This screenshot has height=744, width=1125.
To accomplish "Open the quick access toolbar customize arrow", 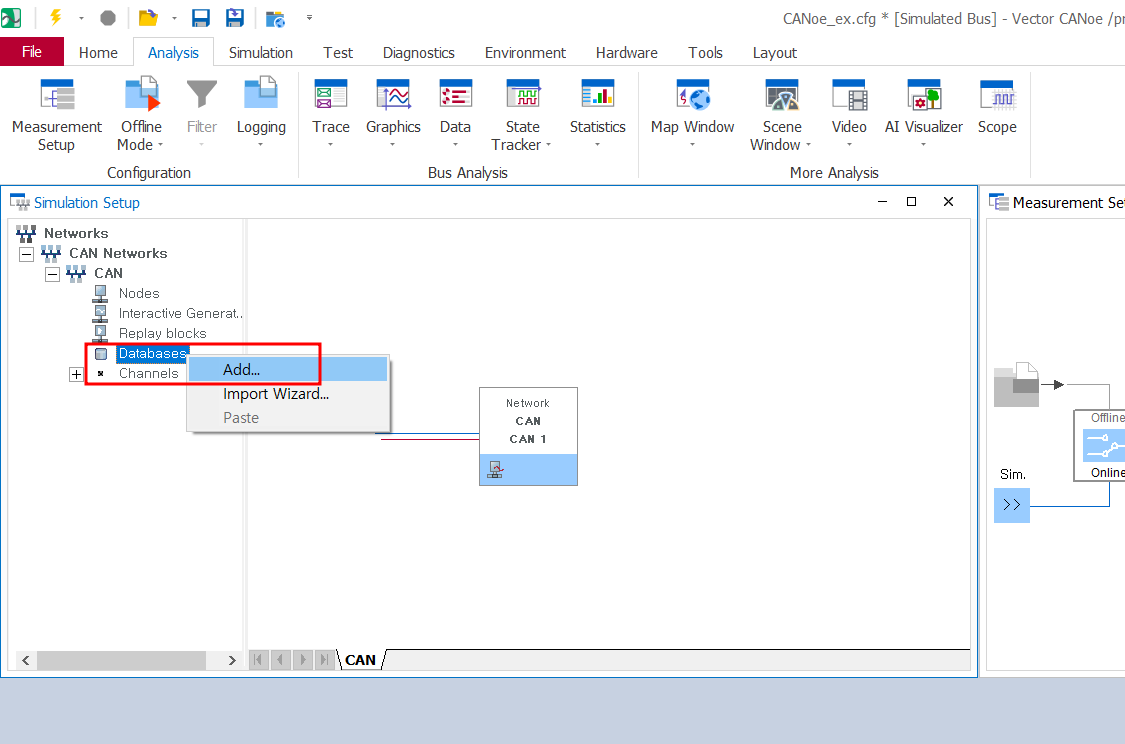I will tap(309, 17).
